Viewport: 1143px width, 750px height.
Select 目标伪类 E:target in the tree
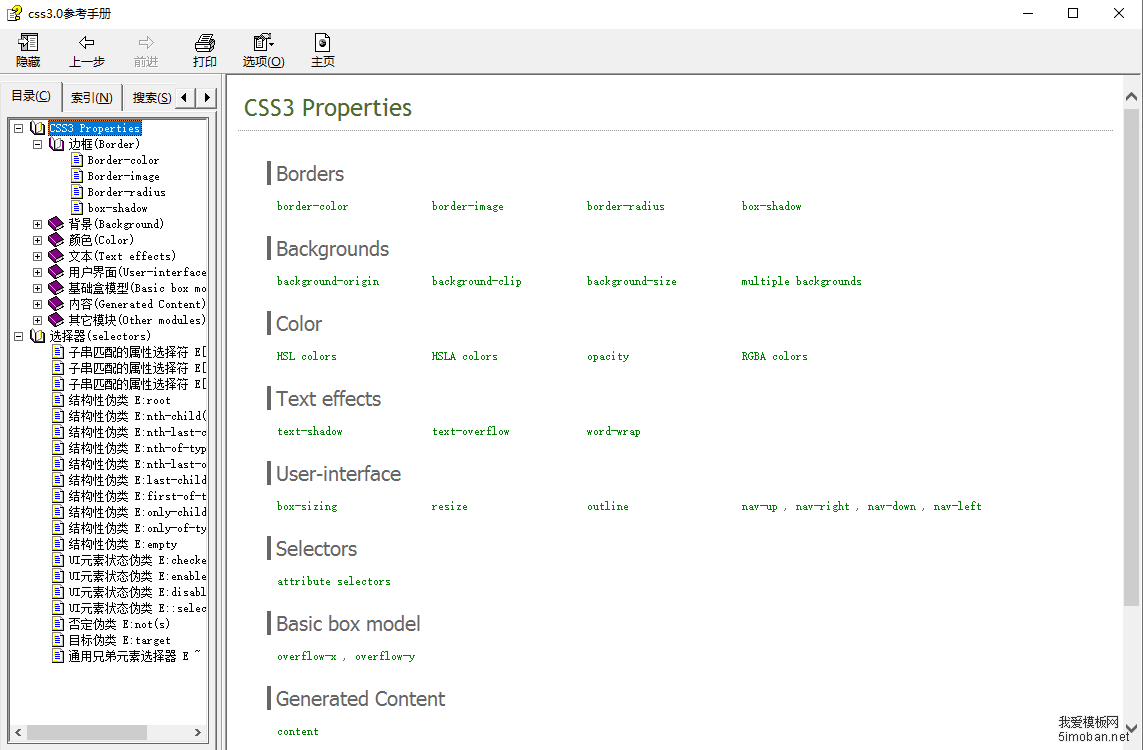[119, 640]
